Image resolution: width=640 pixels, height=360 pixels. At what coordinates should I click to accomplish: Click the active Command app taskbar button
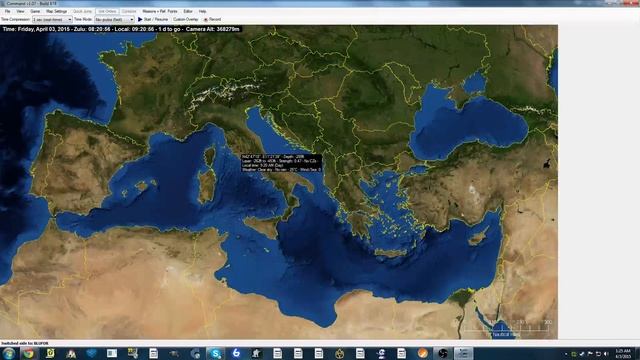pyautogui.click(x=463, y=353)
